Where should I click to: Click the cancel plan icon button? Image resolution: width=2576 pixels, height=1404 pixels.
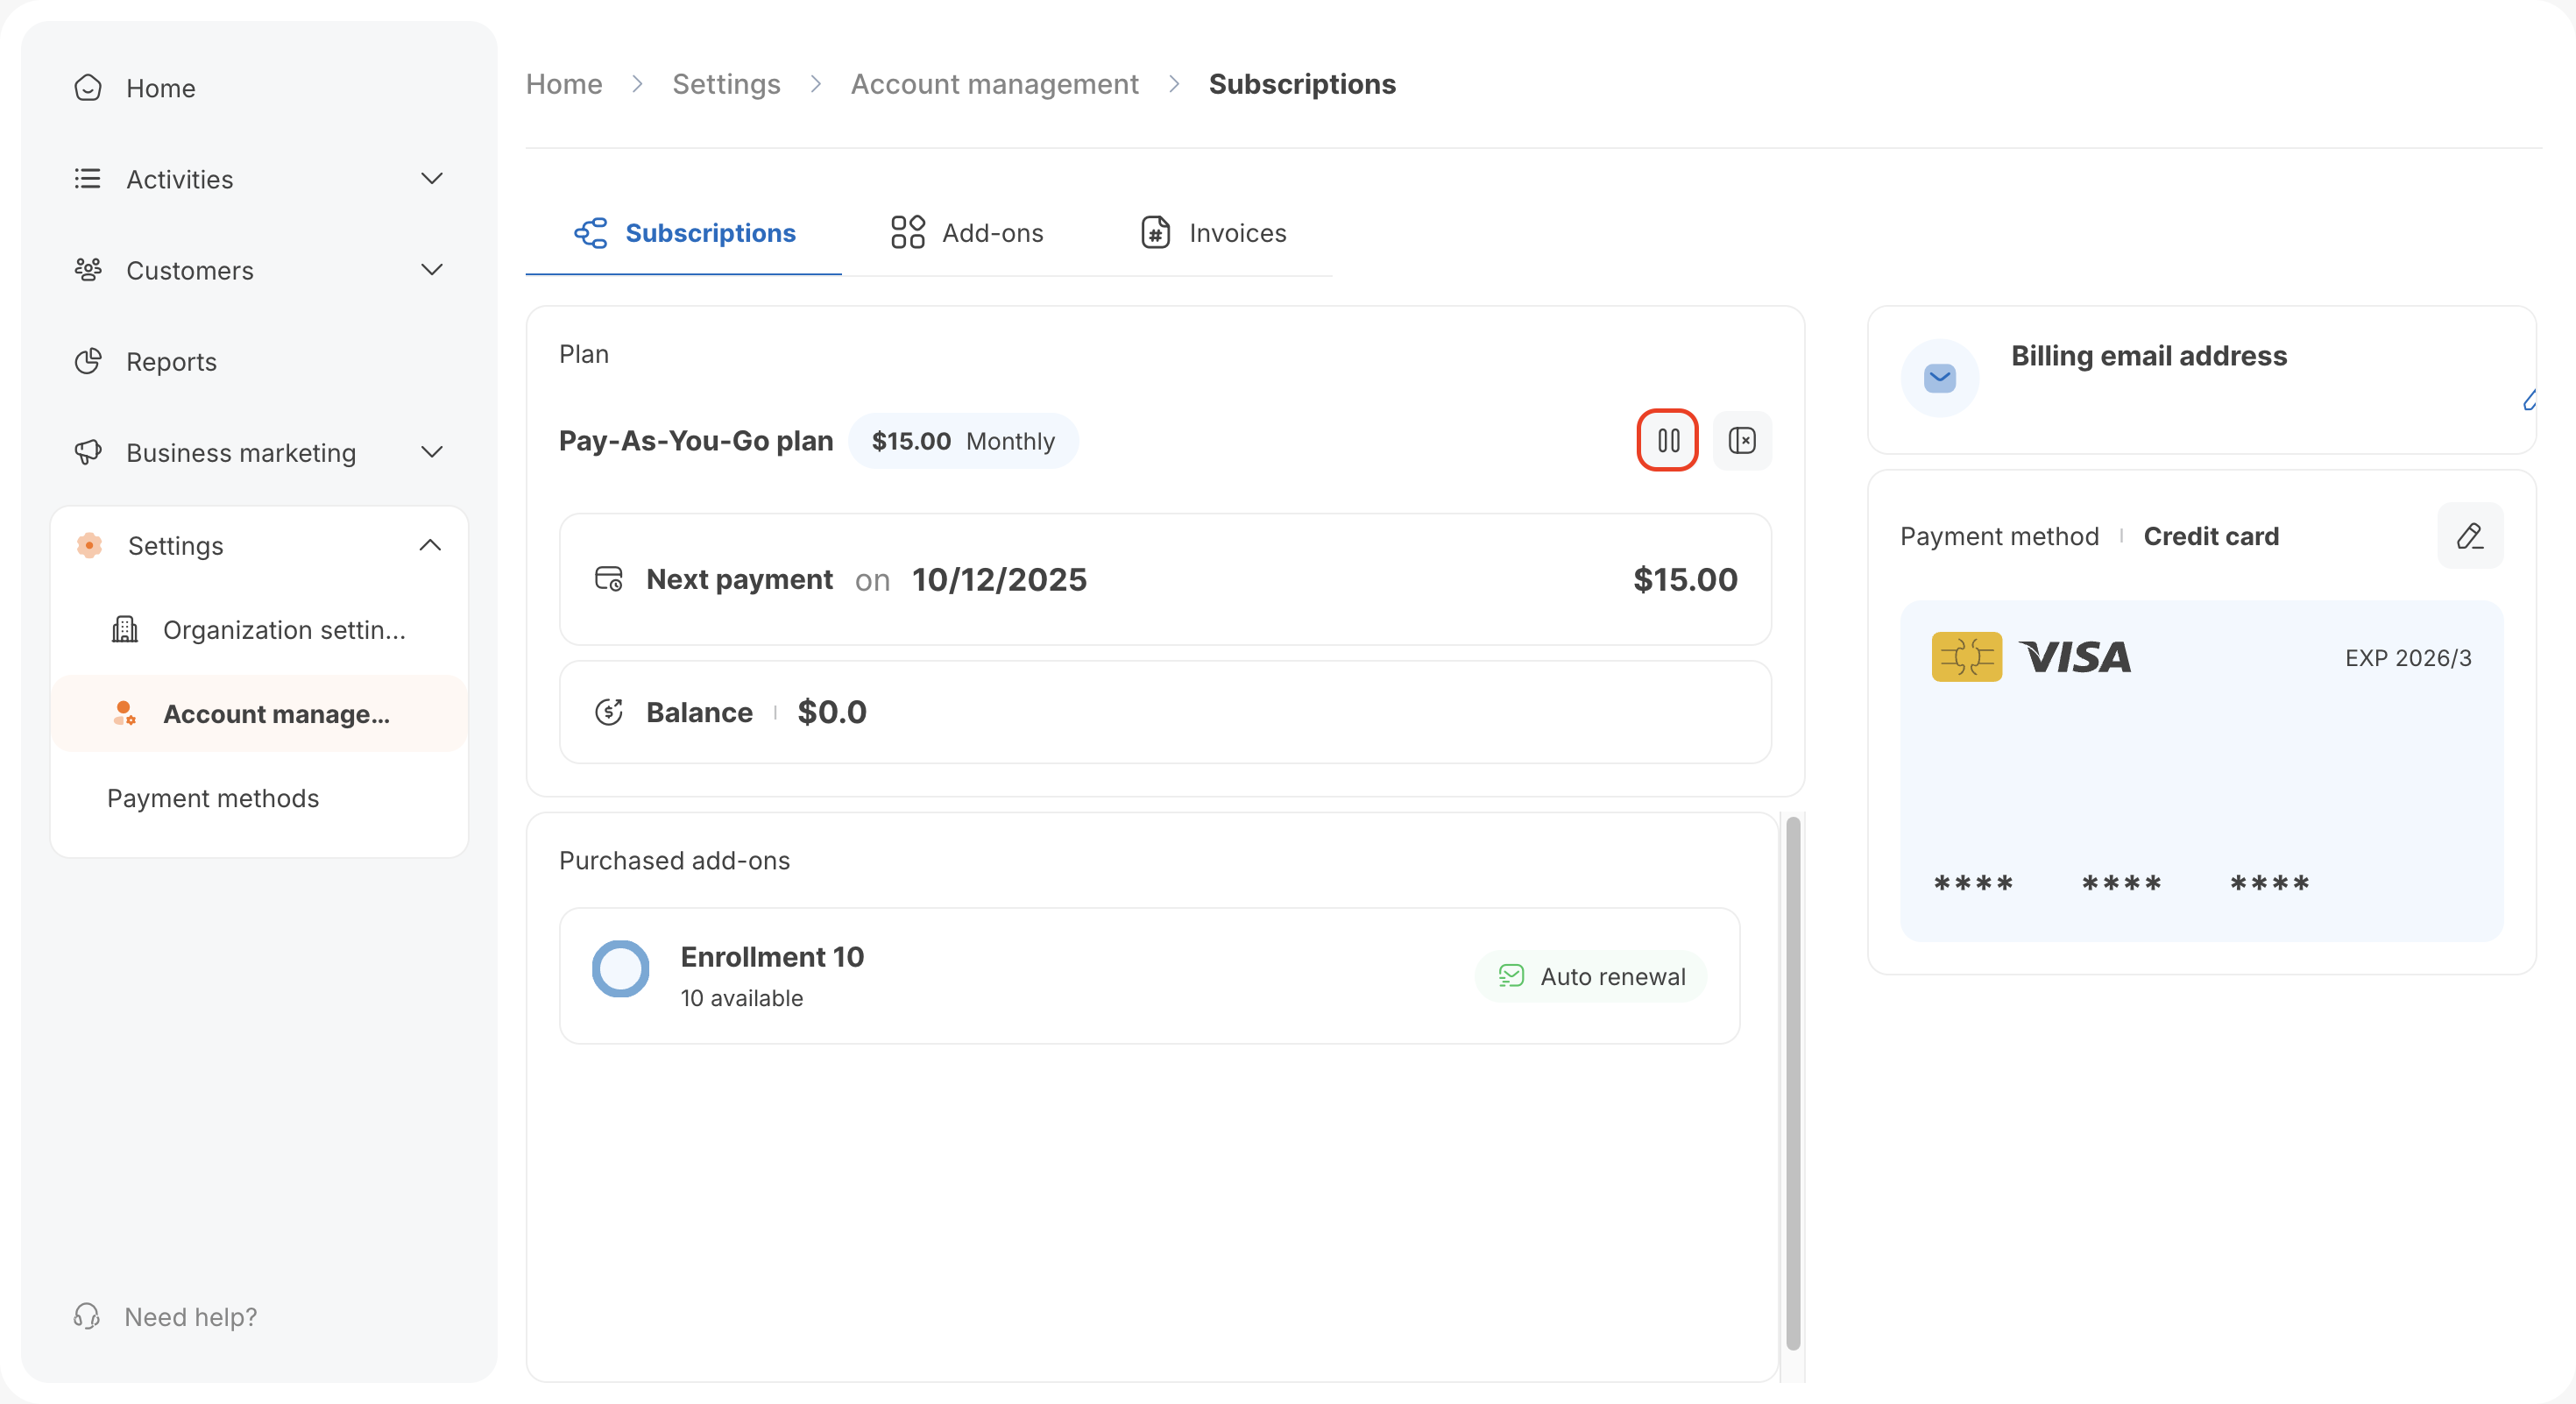point(1742,440)
